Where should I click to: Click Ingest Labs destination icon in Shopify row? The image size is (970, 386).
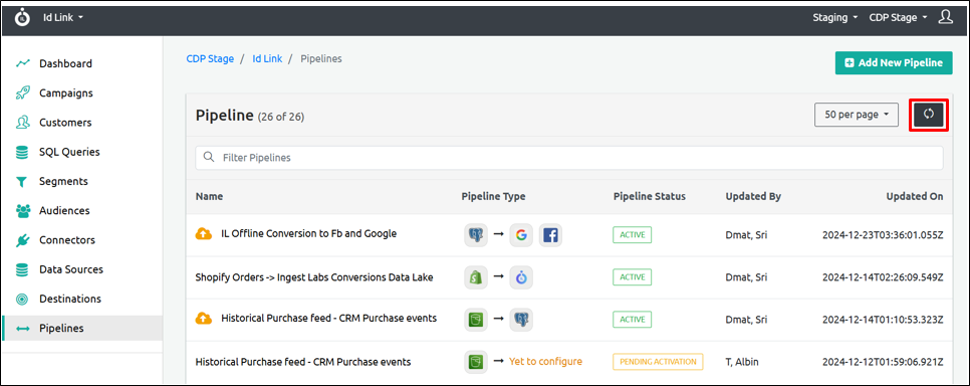pos(521,277)
